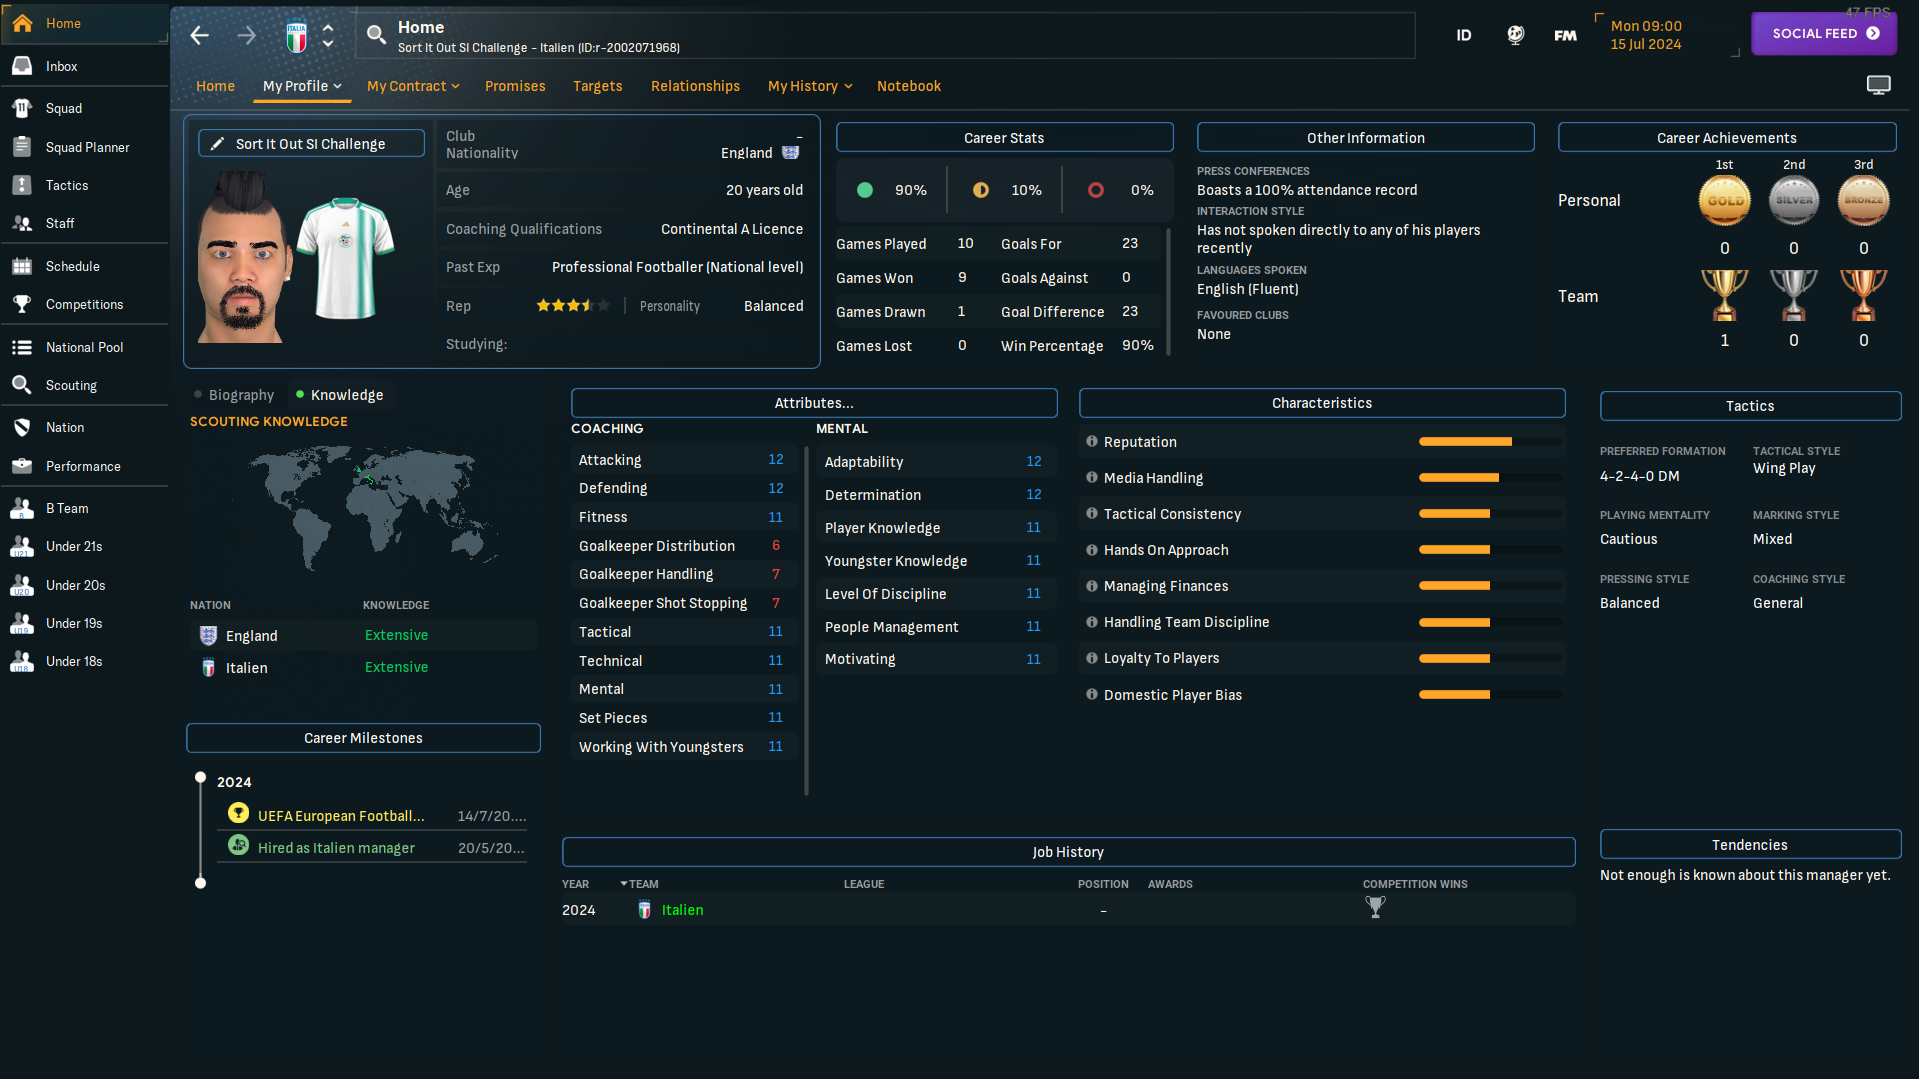Click the Tendencies panel button
Viewport: 1919px width, 1079px height.
click(1750, 845)
